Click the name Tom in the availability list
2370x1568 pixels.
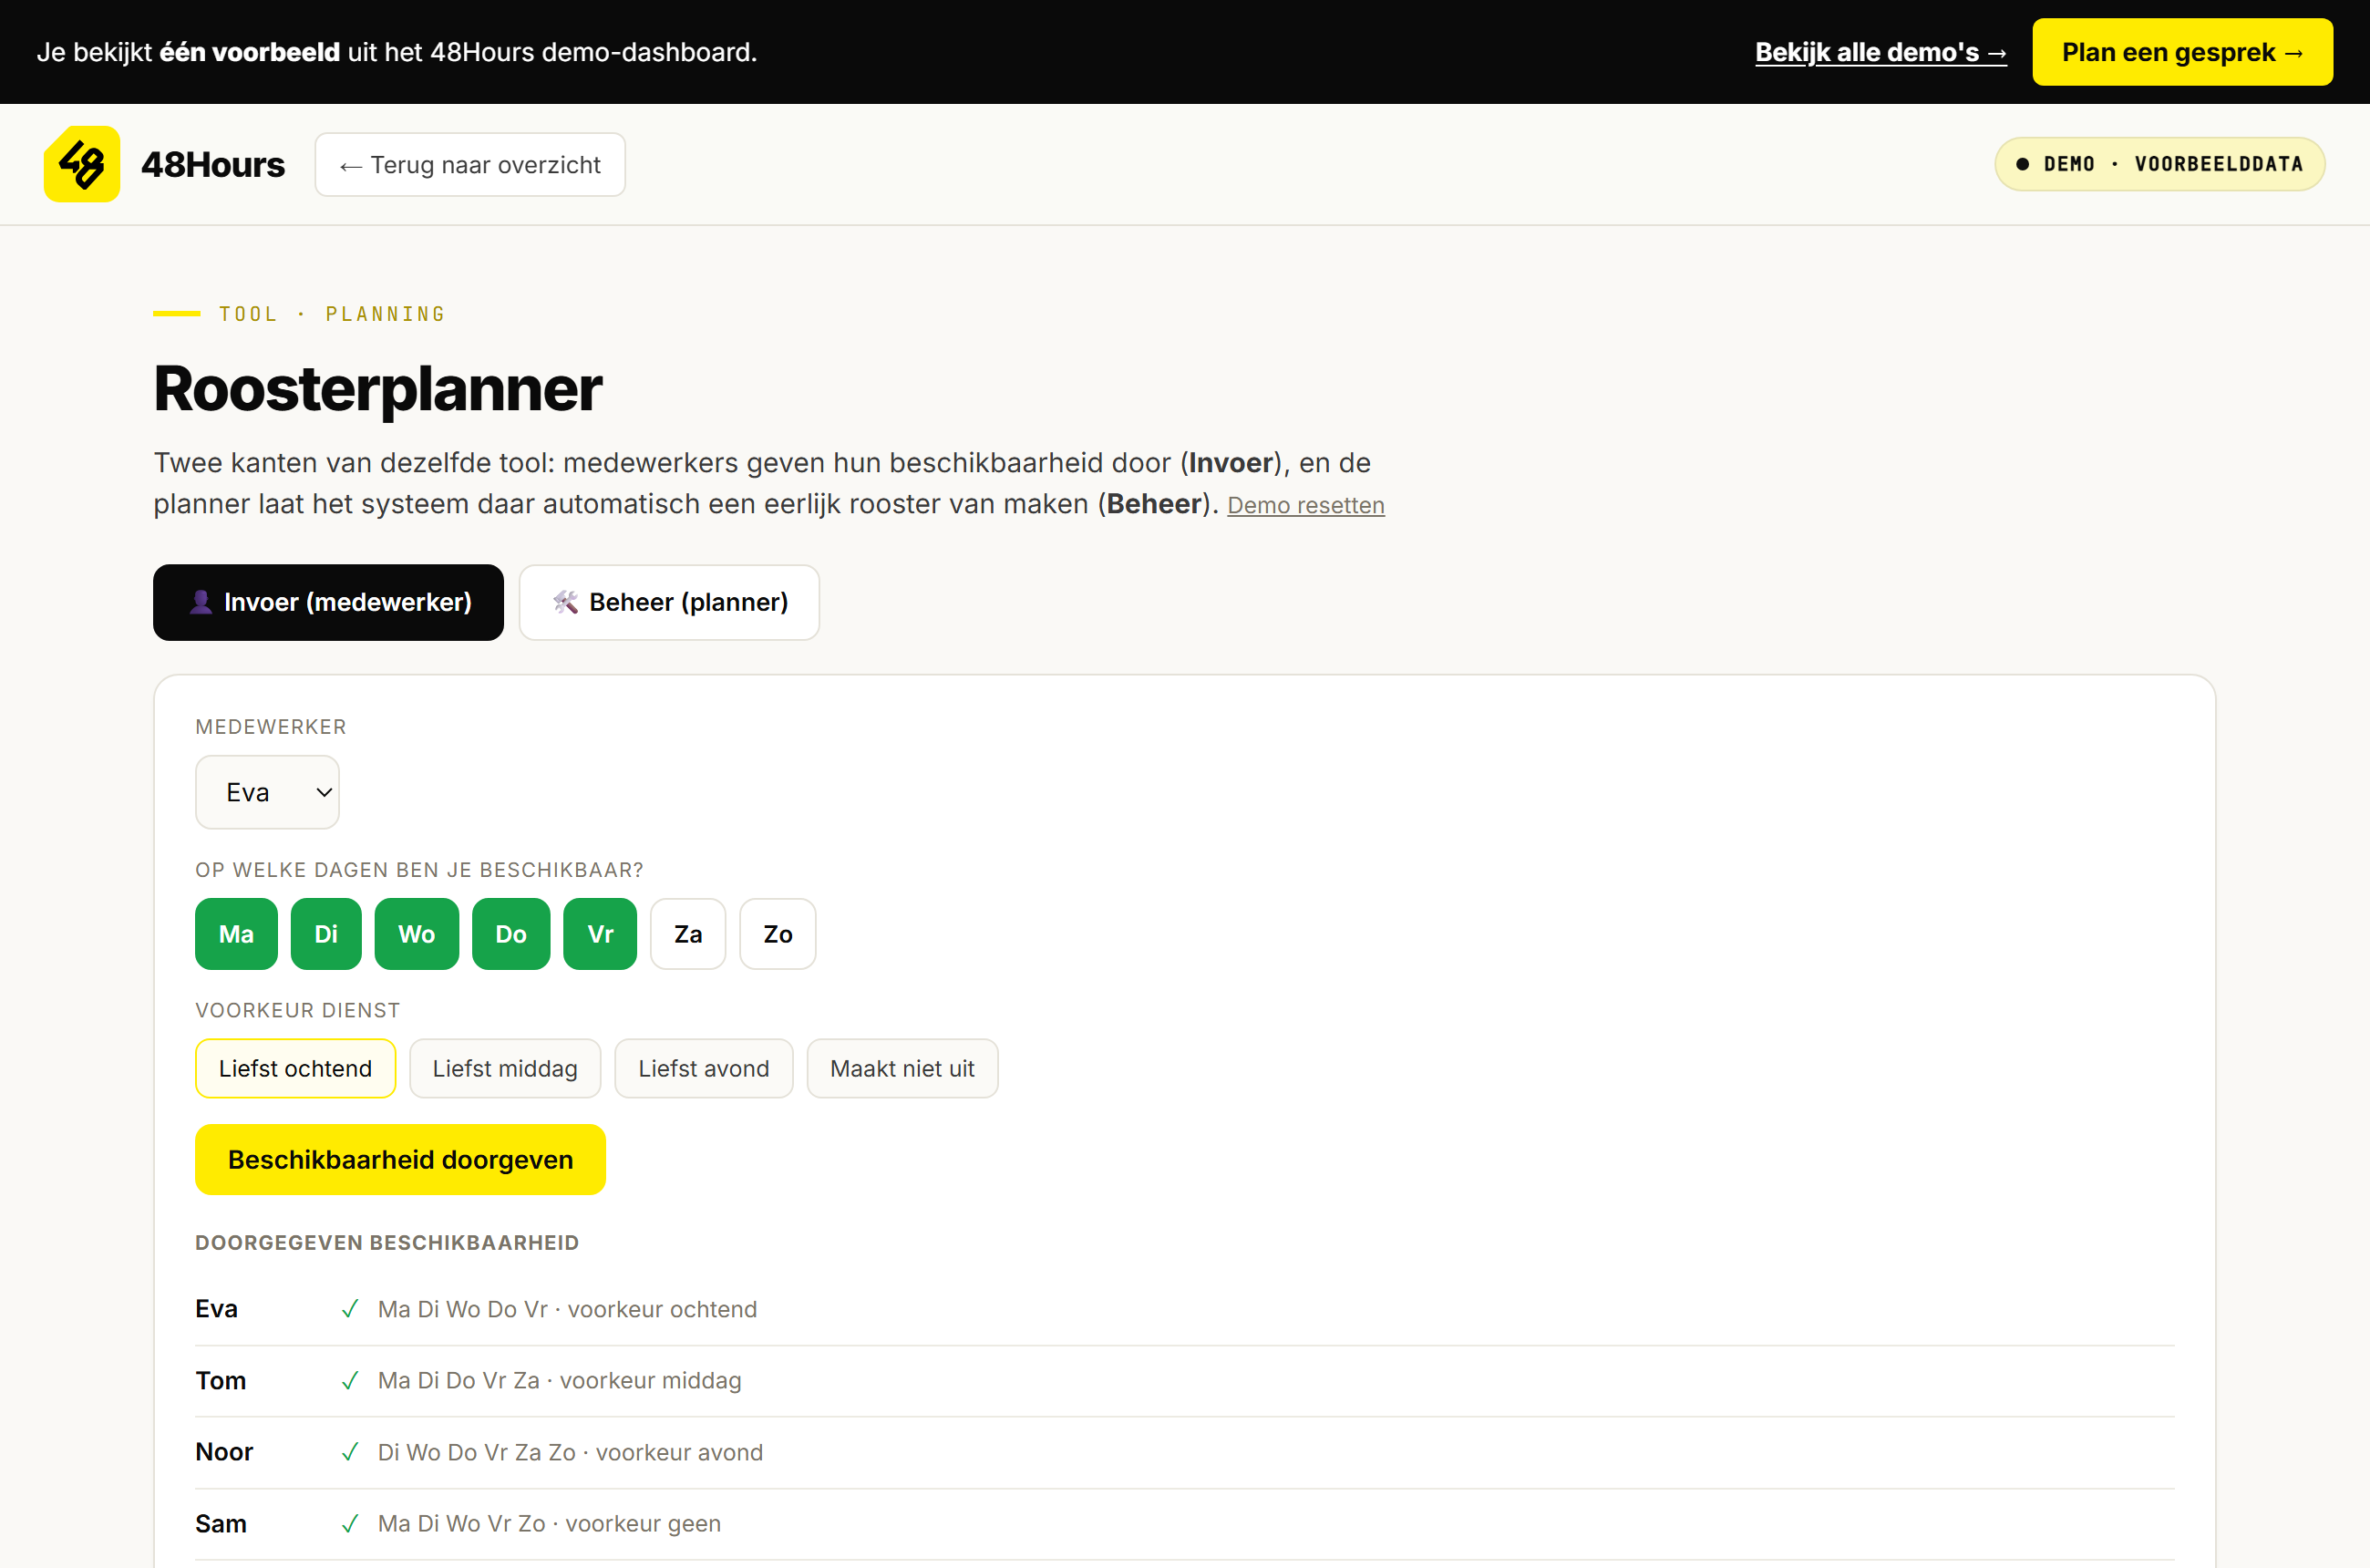point(220,1380)
